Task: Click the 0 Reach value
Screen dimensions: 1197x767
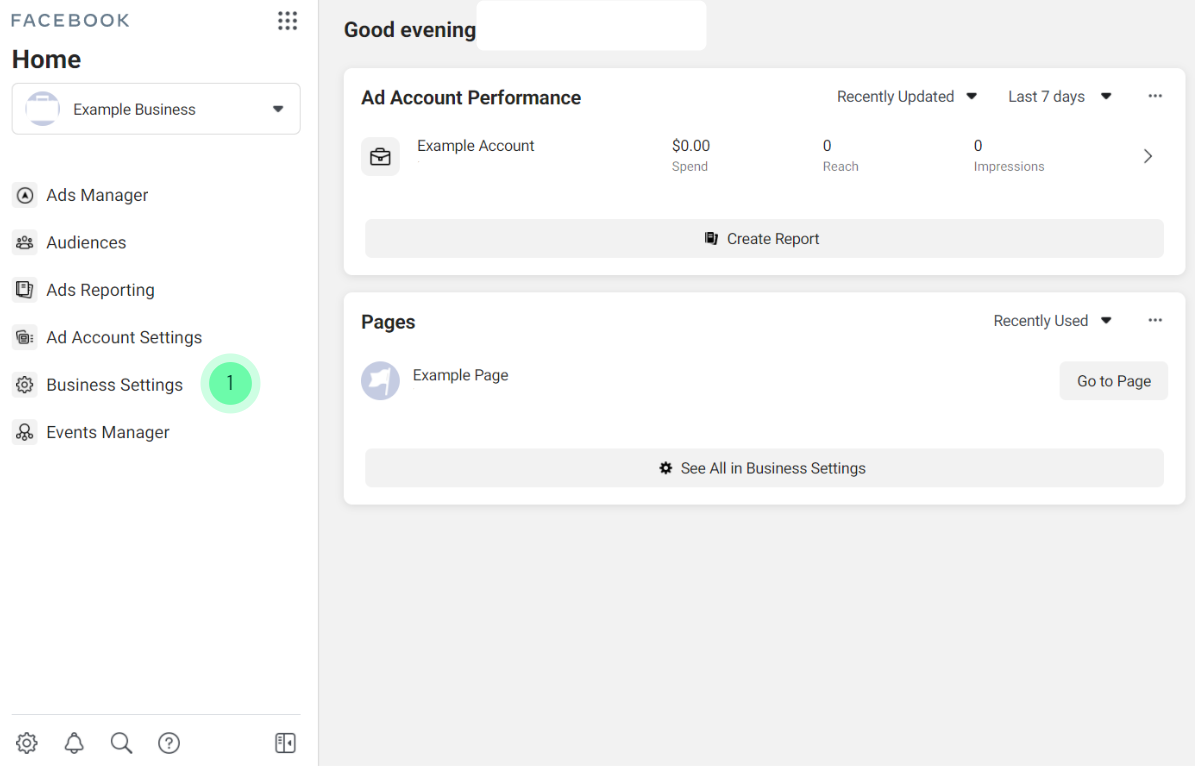Action: [827, 146]
